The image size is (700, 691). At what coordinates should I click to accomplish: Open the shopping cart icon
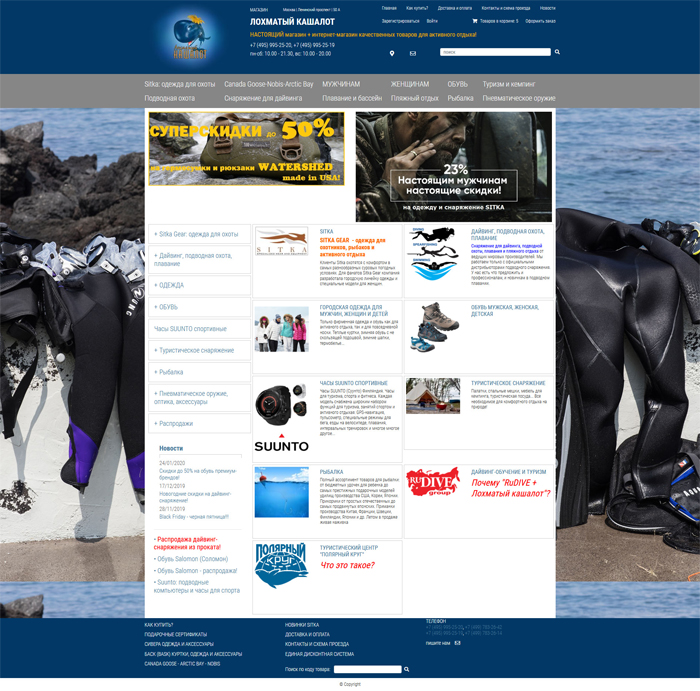tap(475, 21)
